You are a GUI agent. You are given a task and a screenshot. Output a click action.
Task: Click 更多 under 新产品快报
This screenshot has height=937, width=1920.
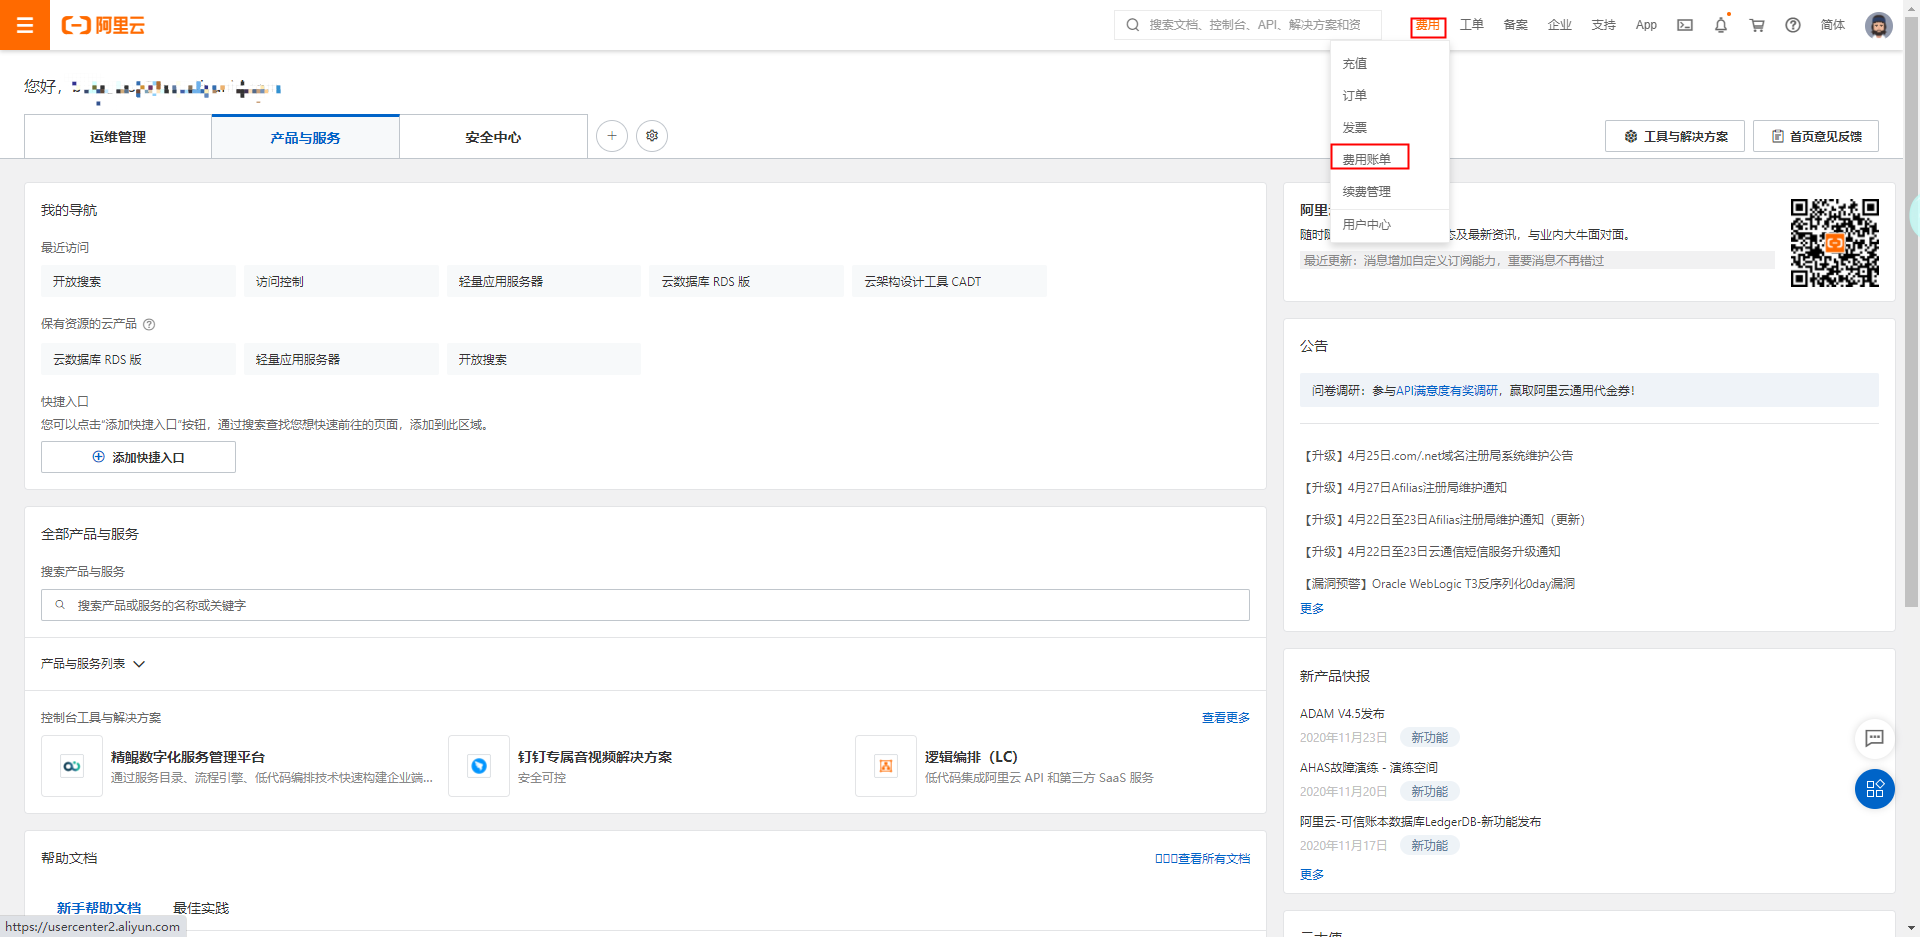click(x=1312, y=874)
